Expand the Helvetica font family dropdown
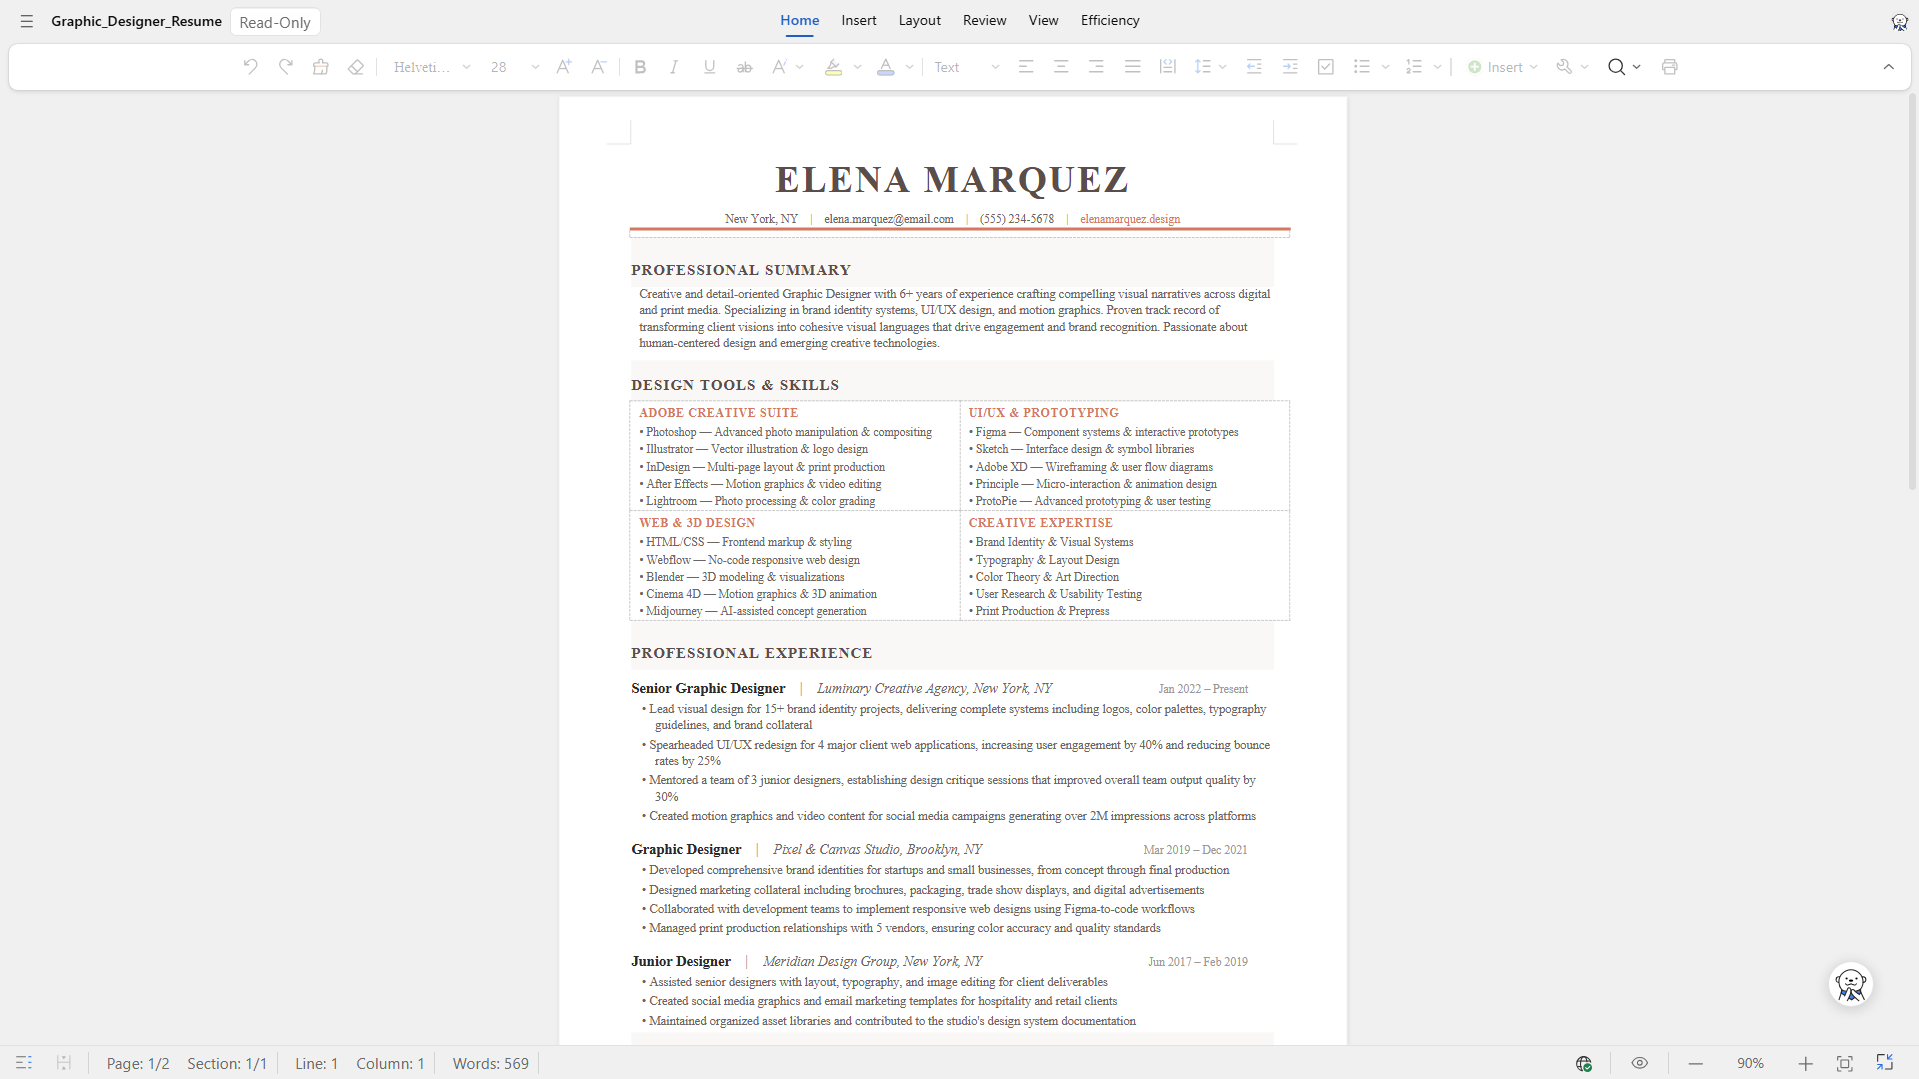 click(x=432, y=67)
